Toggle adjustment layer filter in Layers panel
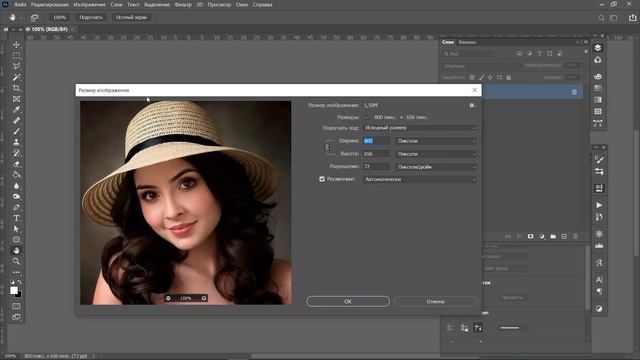The width and height of the screenshot is (640, 360). (x=529, y=53)
